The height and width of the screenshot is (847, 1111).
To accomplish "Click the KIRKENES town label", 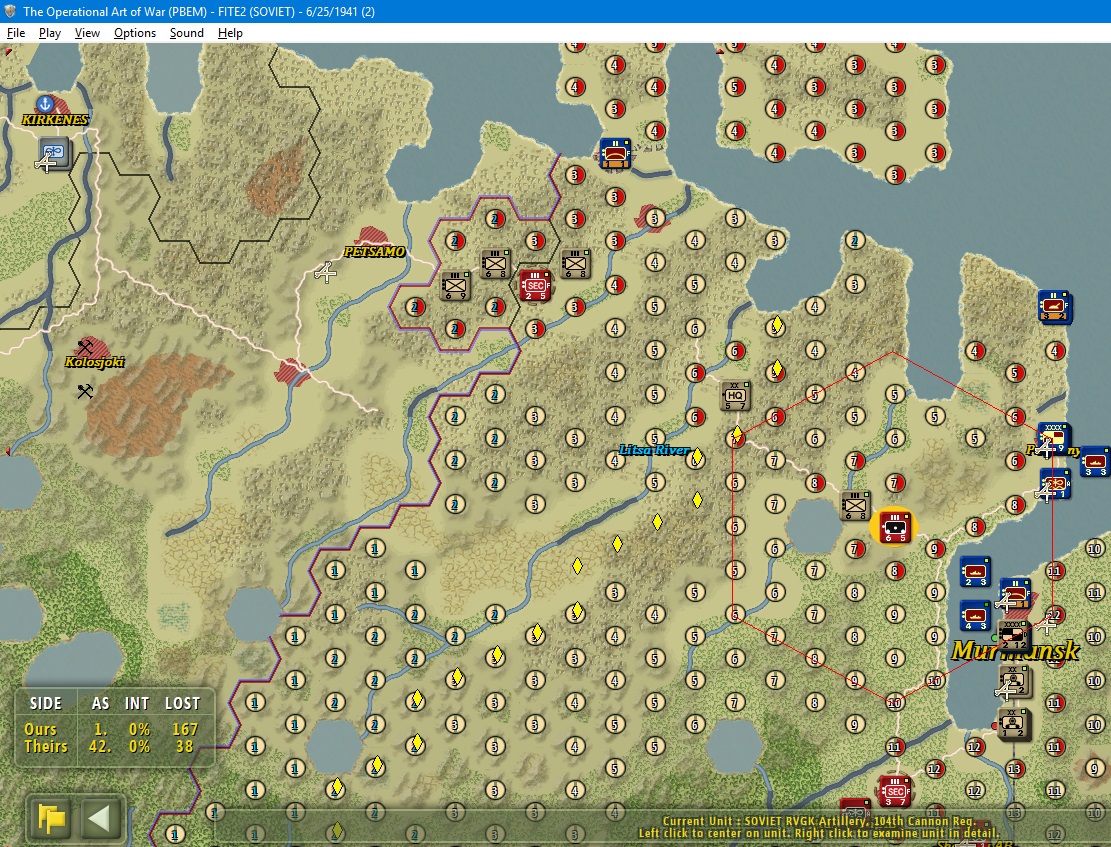I will [x=55, y=119].
